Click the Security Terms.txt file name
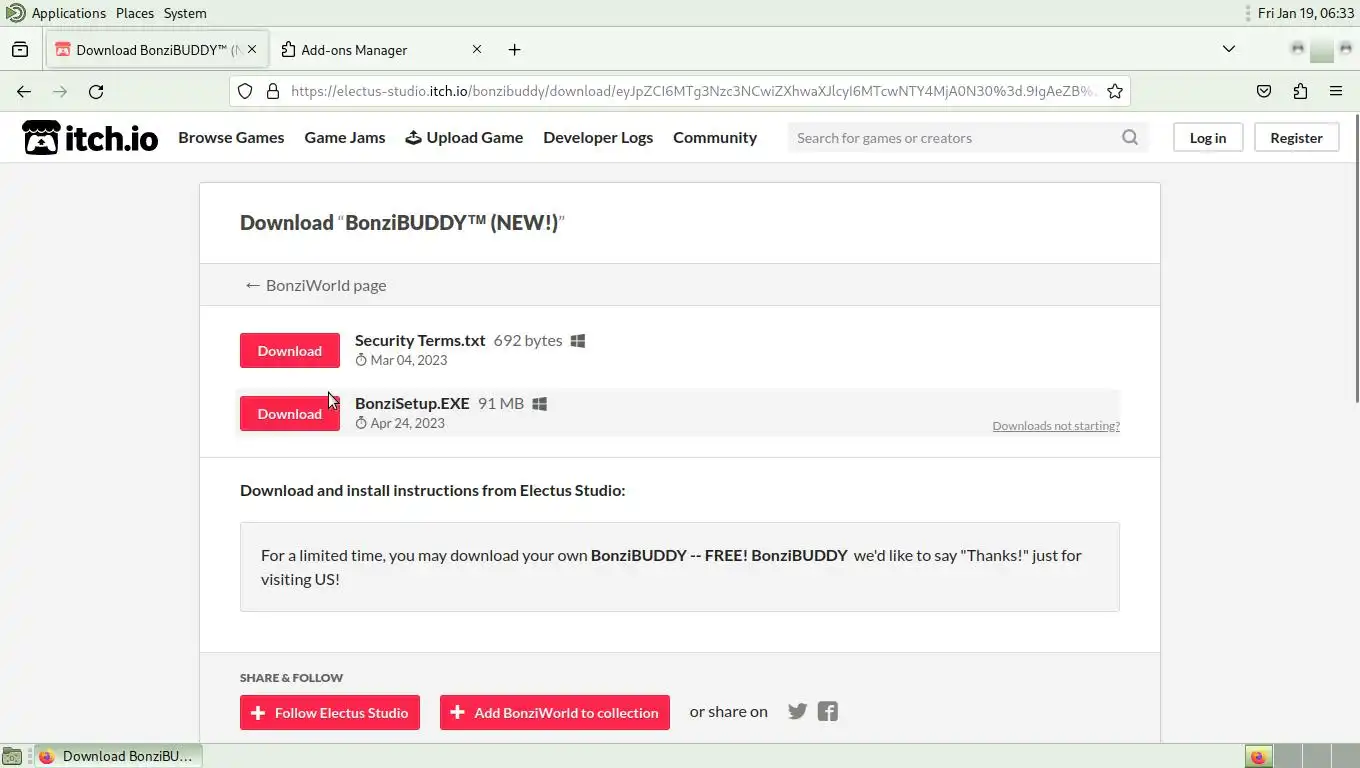Viewport: 1360px width, 768px height. (420, 341)
